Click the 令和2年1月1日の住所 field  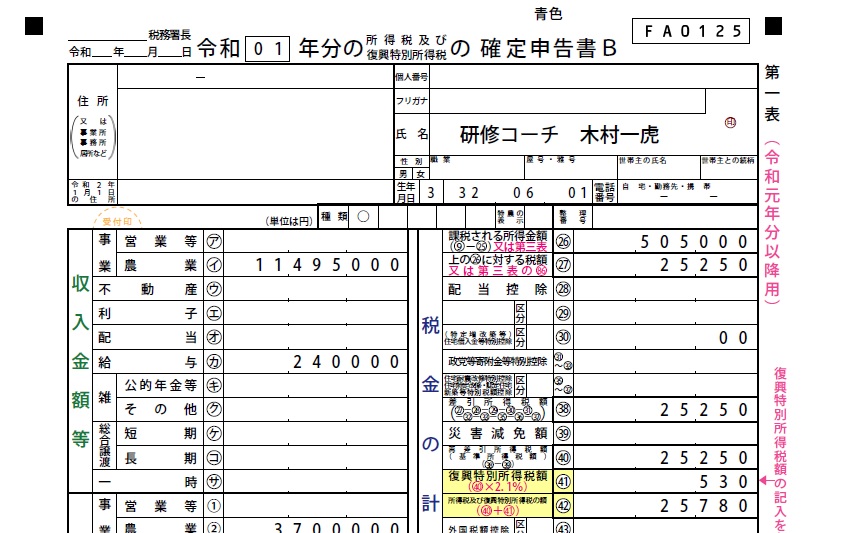[255, 192]
